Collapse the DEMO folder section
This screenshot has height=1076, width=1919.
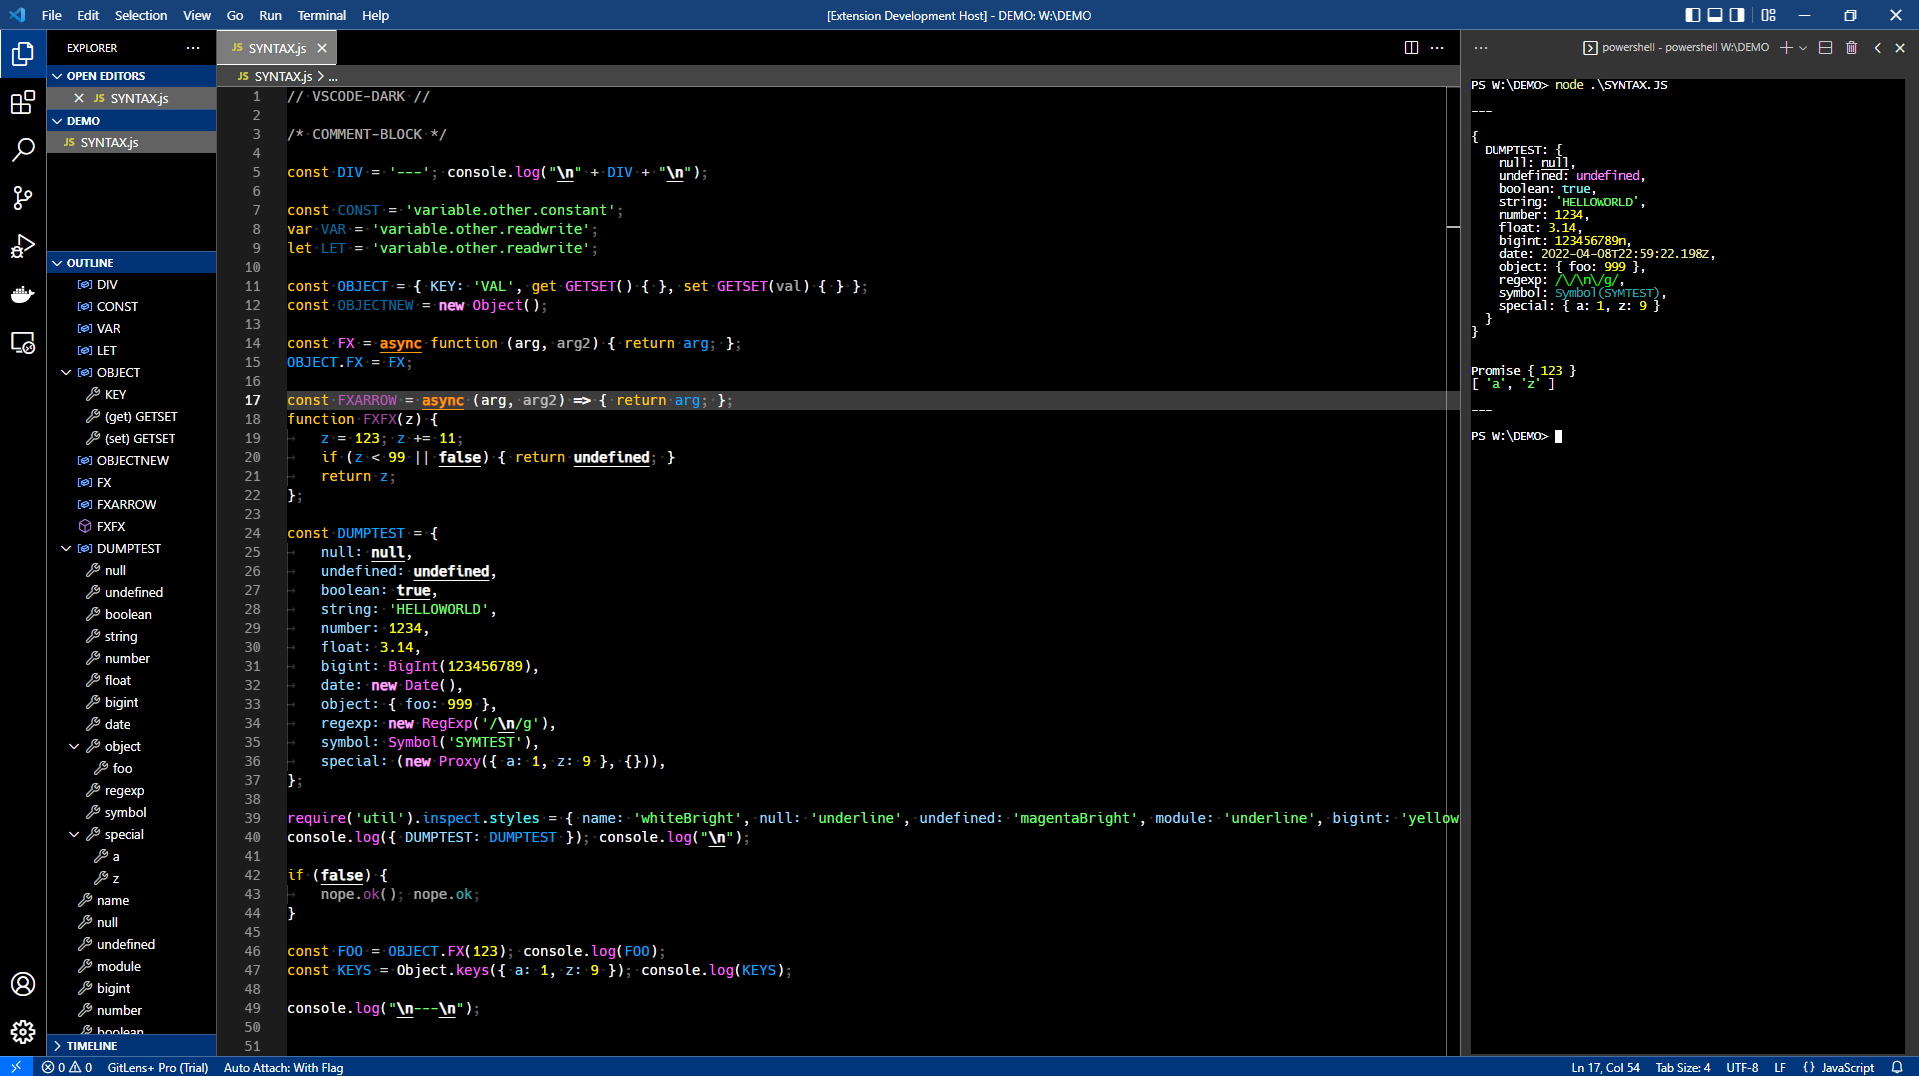pyautogui.click(x=131, y=121)
